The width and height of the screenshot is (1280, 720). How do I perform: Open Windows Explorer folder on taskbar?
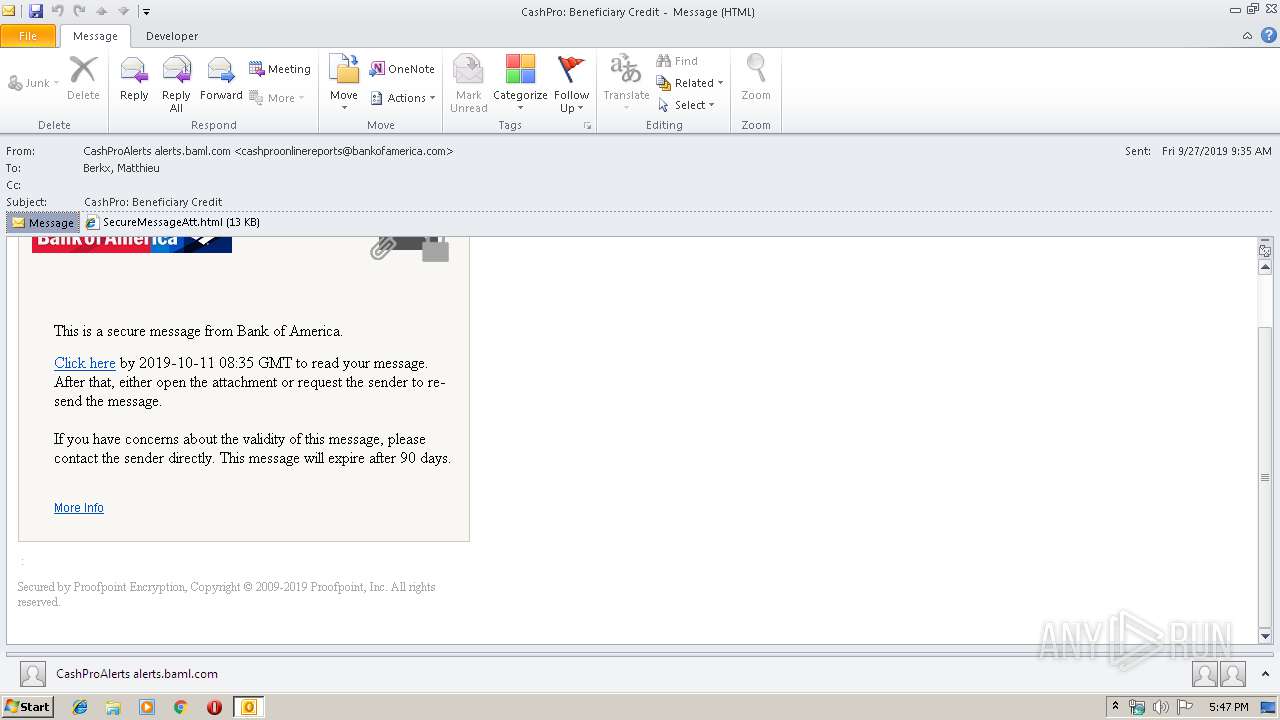113,707
